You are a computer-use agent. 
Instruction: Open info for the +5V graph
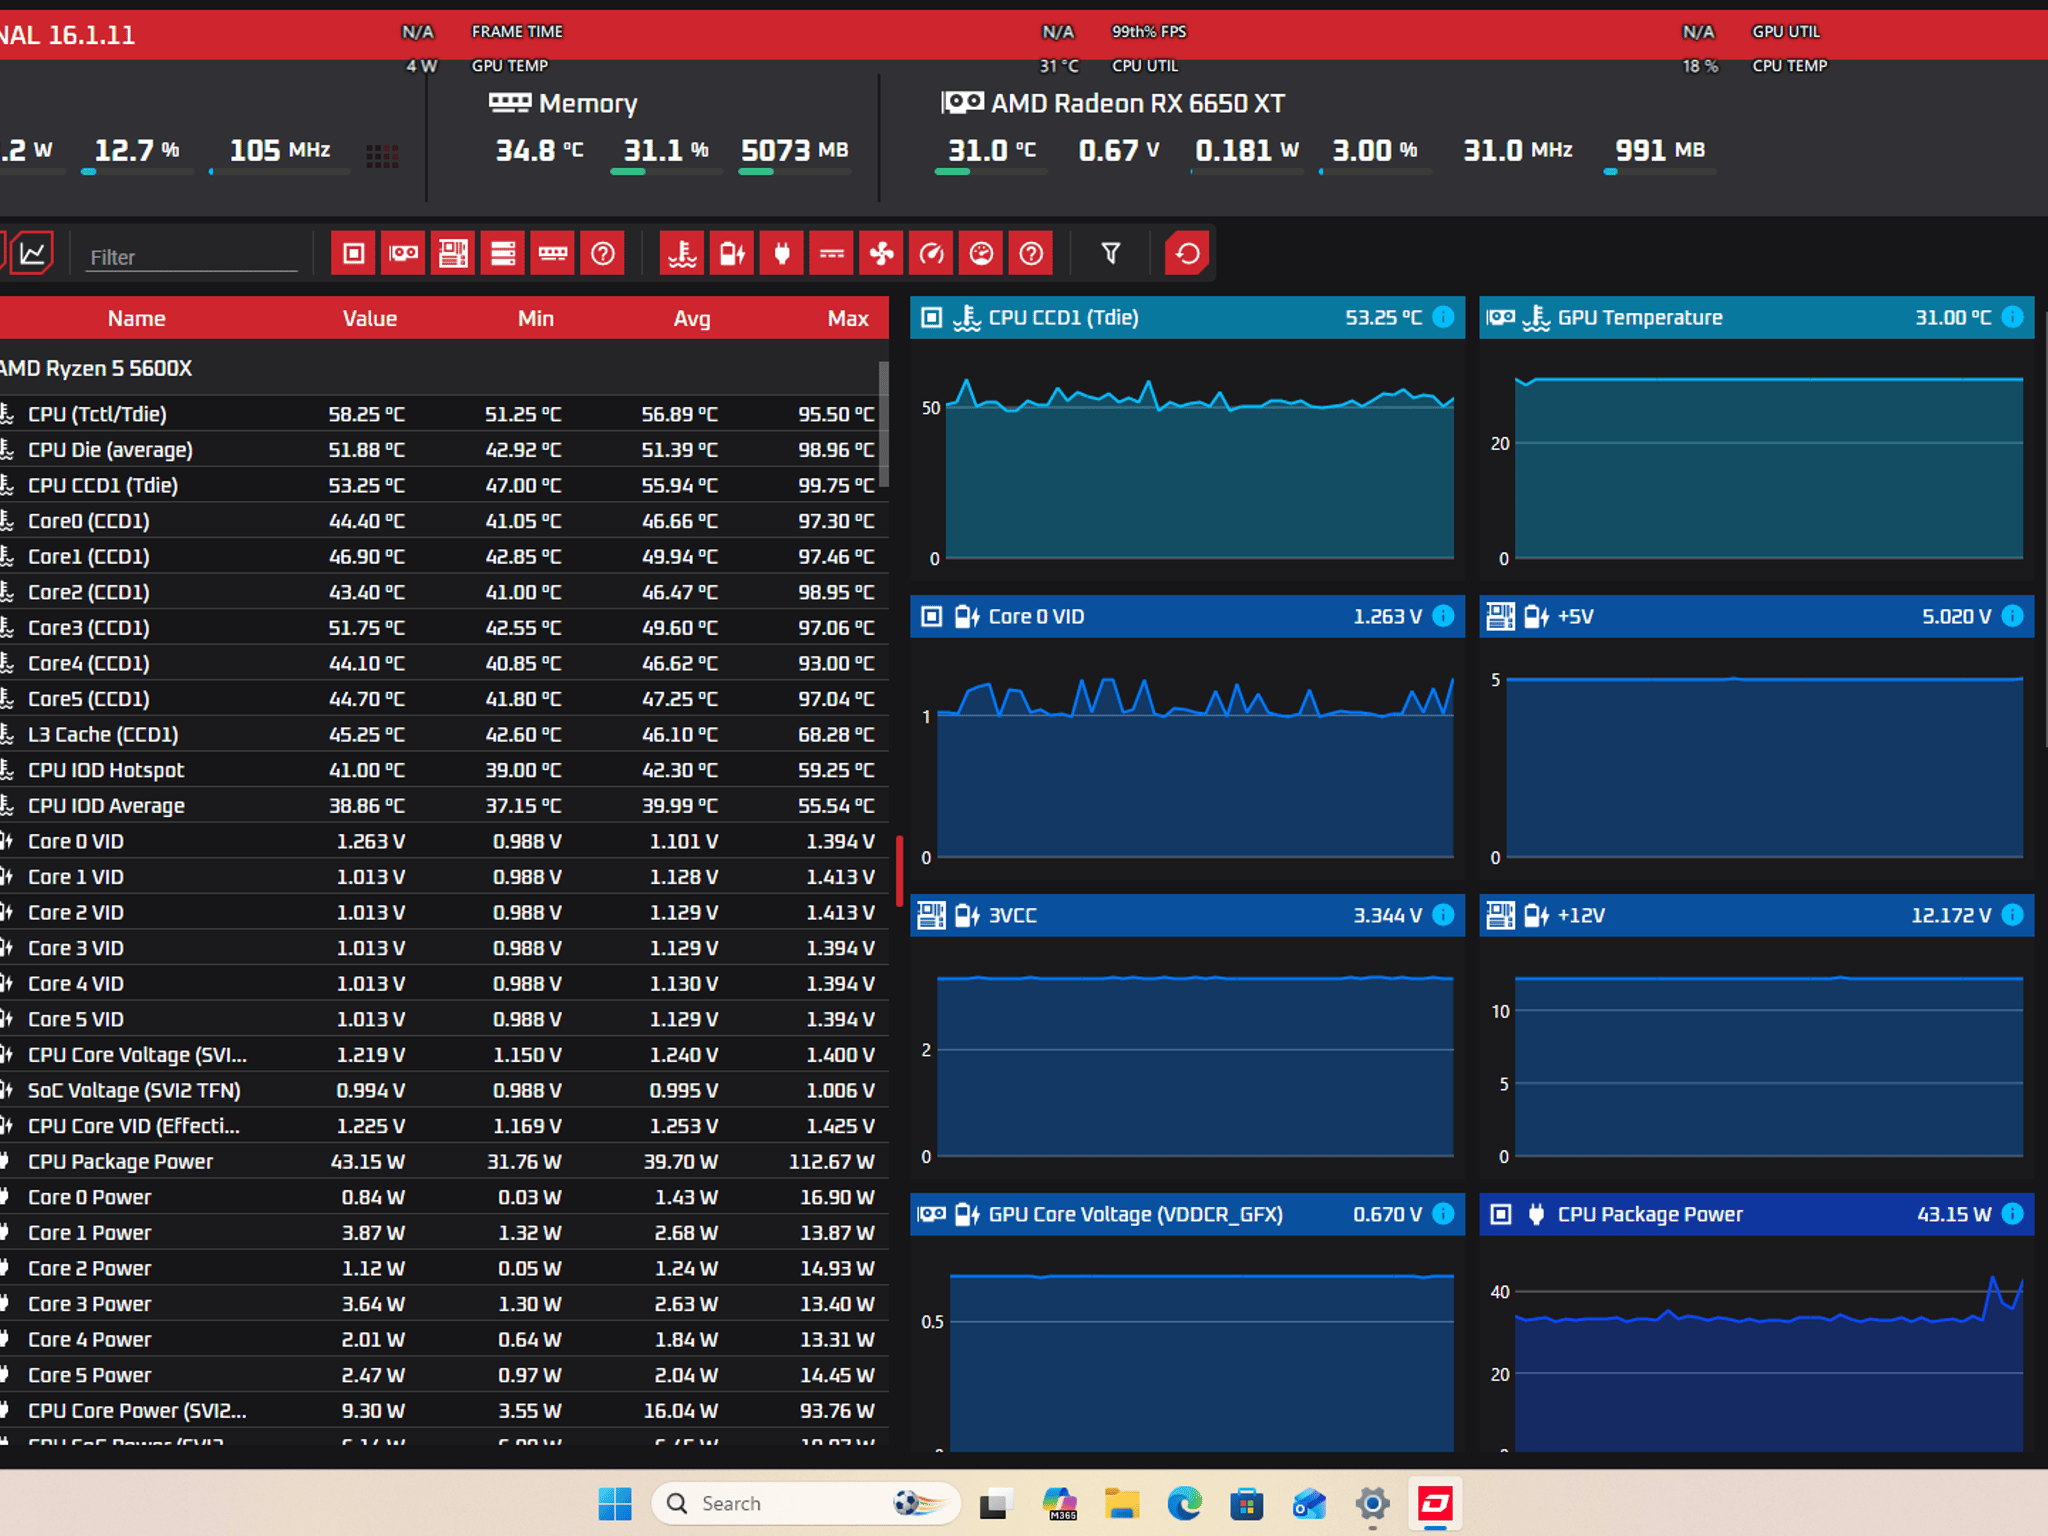(x=2013, y=616)
